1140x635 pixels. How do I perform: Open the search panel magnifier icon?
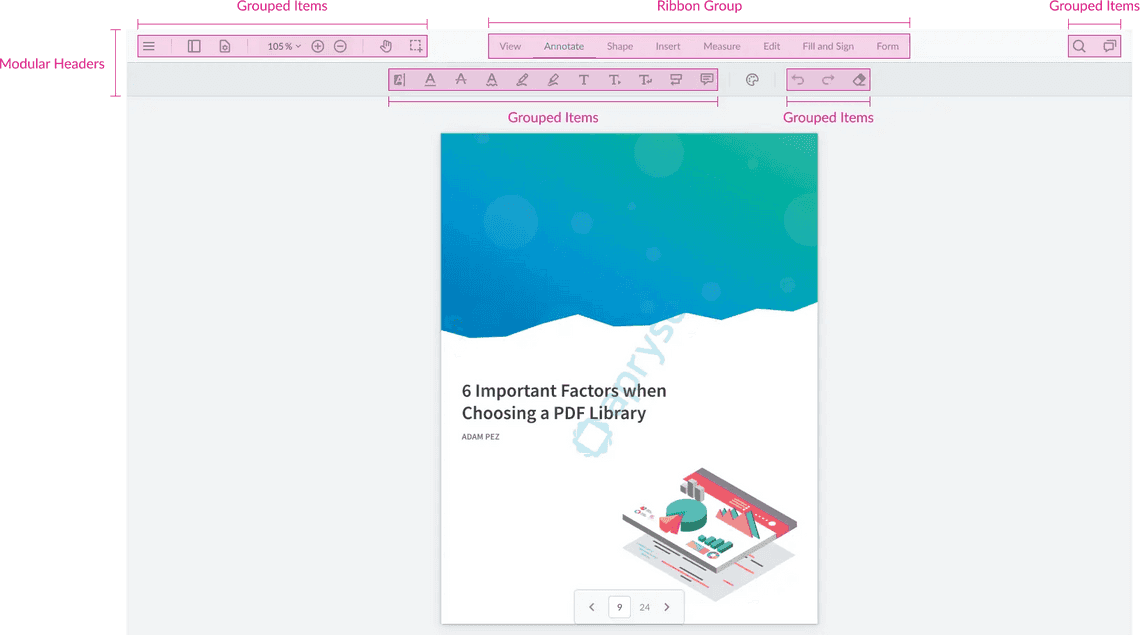pos(1080,46)
